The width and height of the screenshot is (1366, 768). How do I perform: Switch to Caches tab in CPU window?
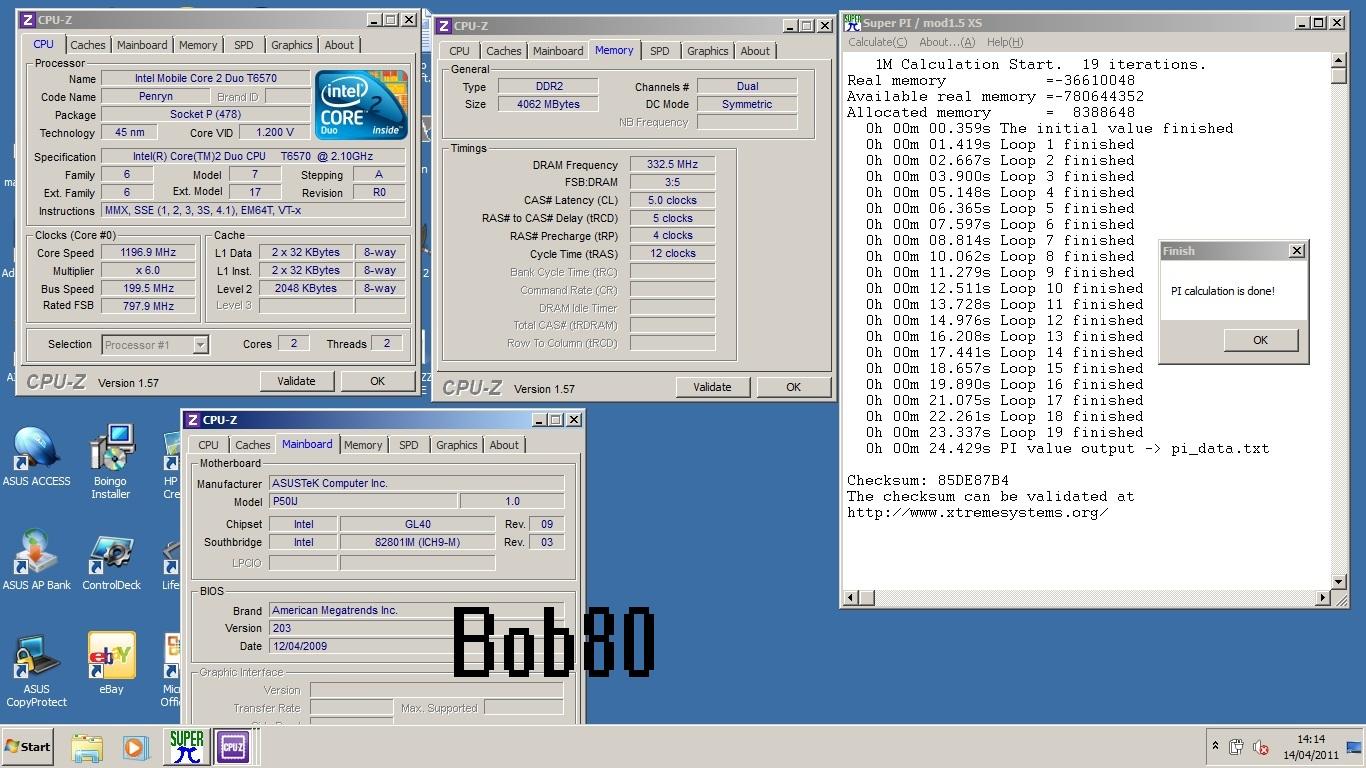(x=87, y=45)
